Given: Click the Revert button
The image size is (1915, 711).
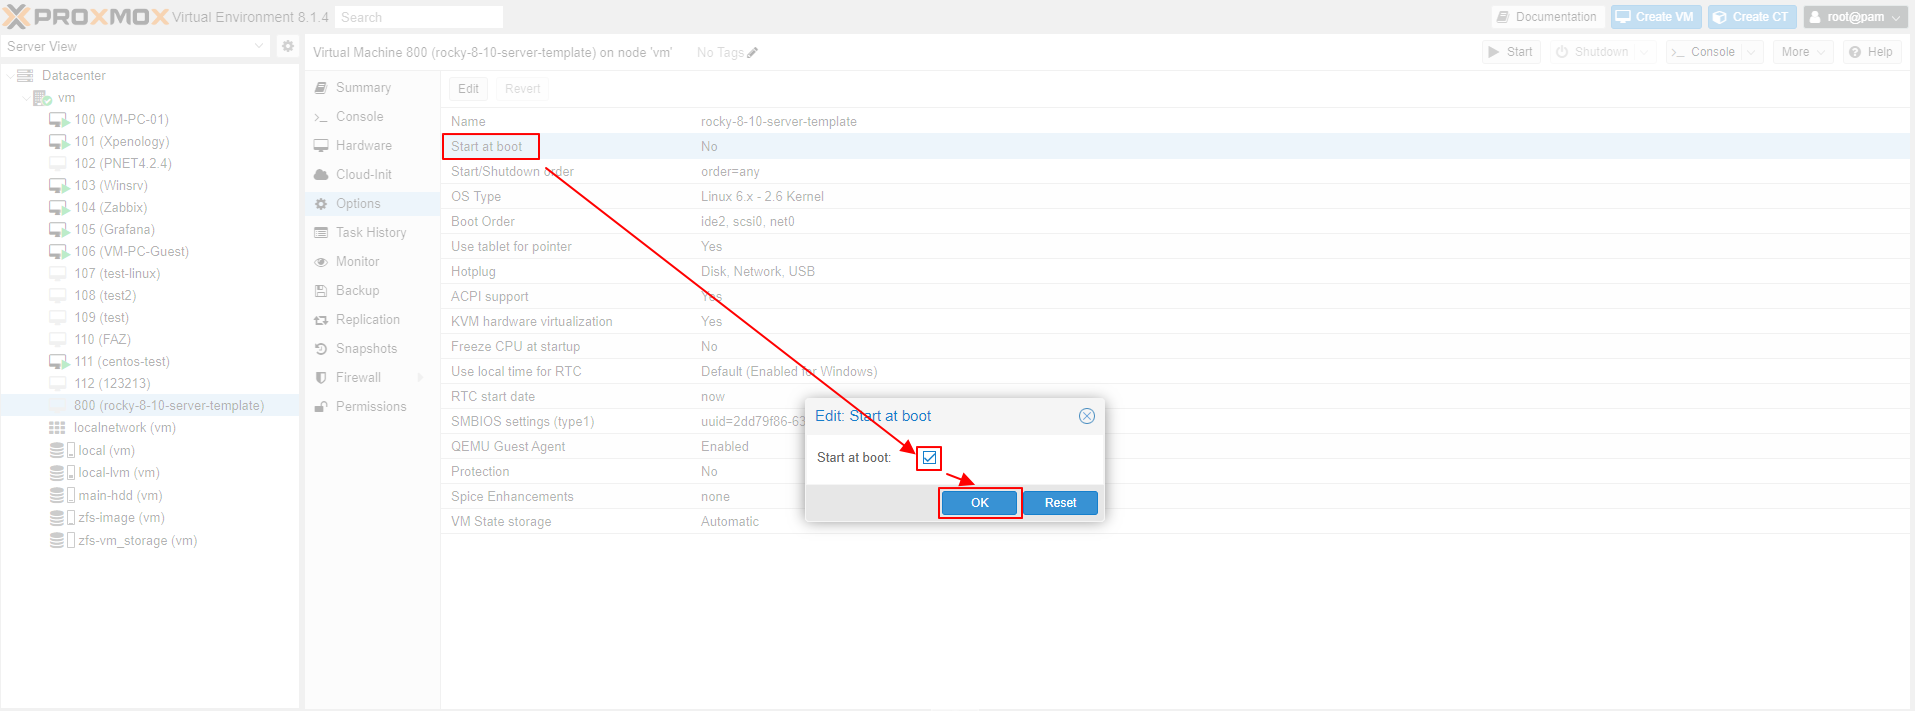Looking at the screenshot, I should [522, 89].
